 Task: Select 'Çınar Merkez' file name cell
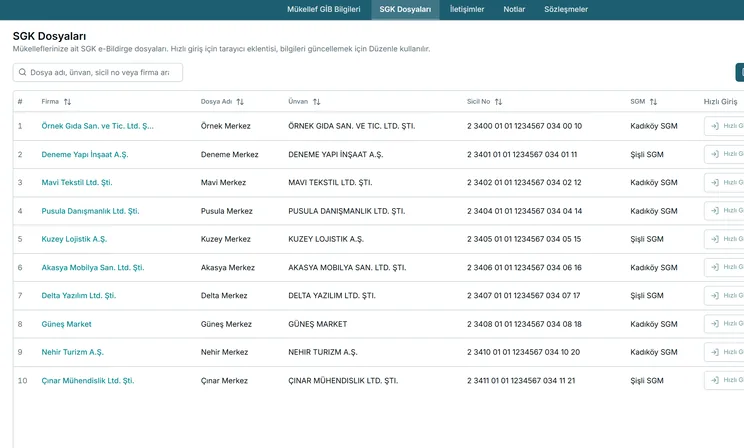click(x=224, y=380)
